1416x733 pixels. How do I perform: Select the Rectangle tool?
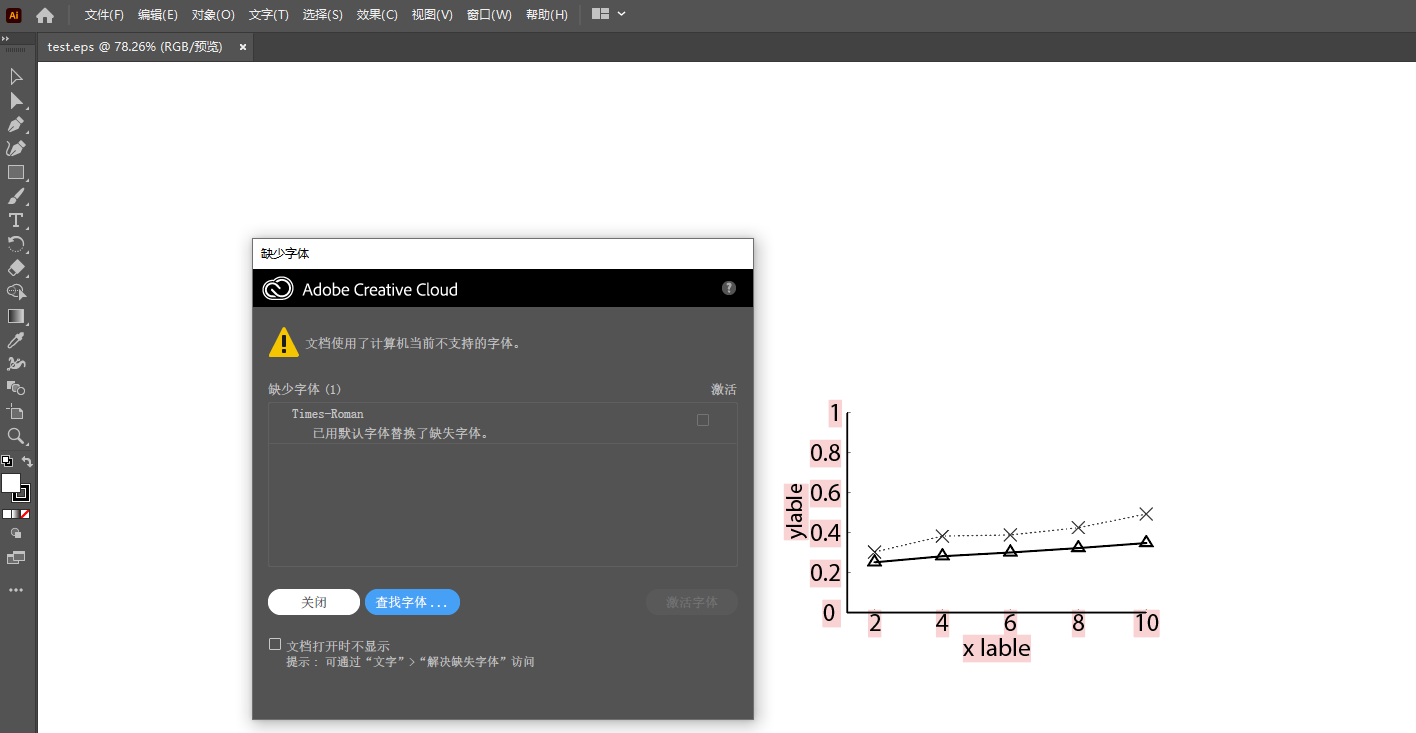[x=16, y=172]
